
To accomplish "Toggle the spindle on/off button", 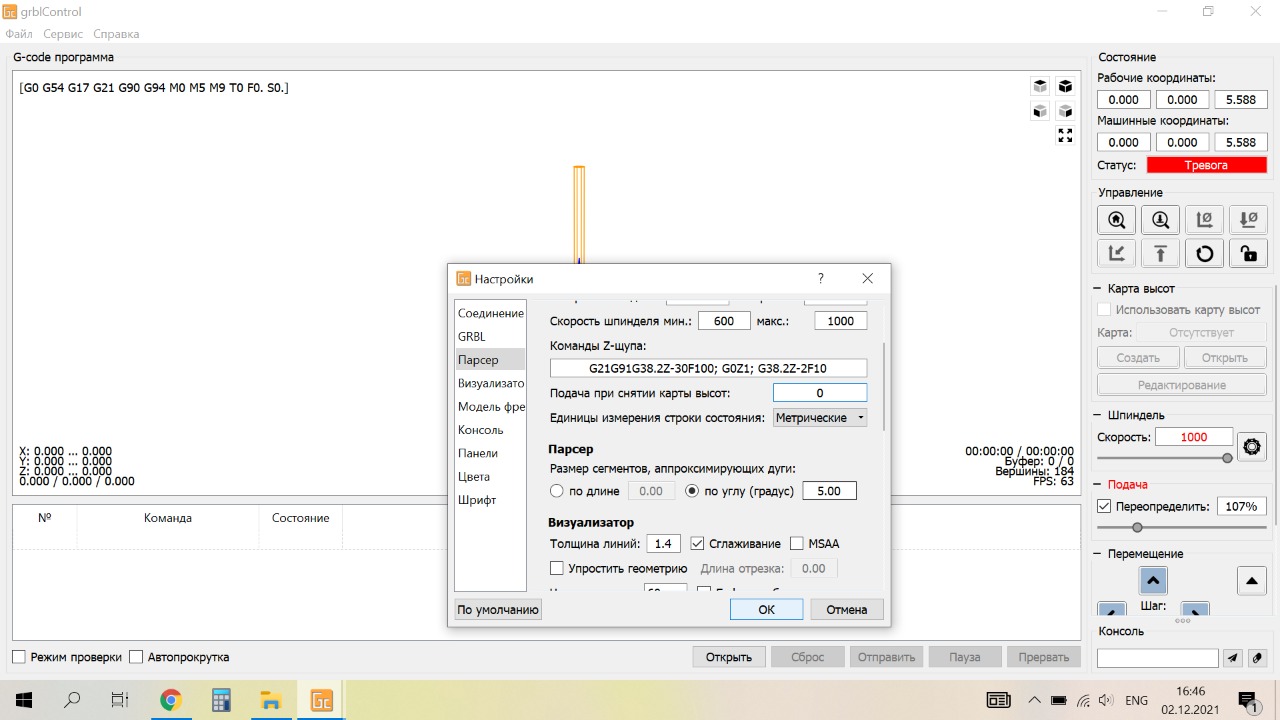I will coord(1252,446).
